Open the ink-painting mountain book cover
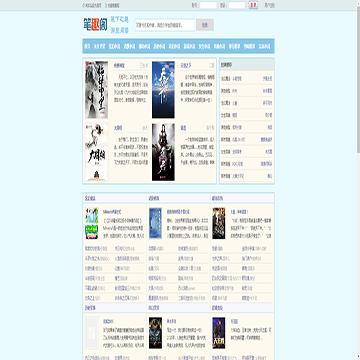 tap(96, 90)
